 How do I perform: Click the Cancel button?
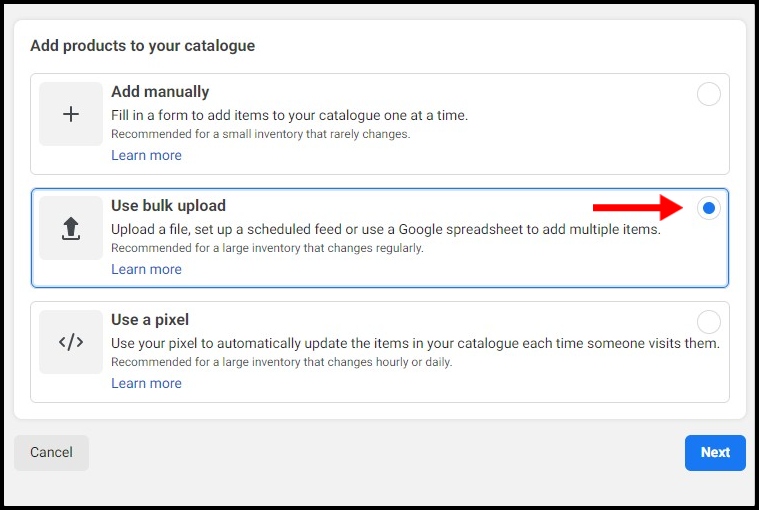[x=51, y=452]
